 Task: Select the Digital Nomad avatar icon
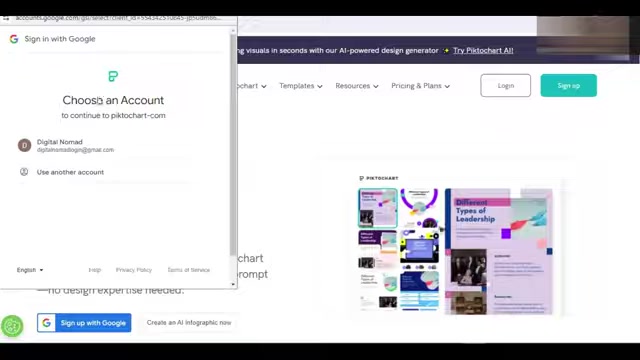(24, 145)
